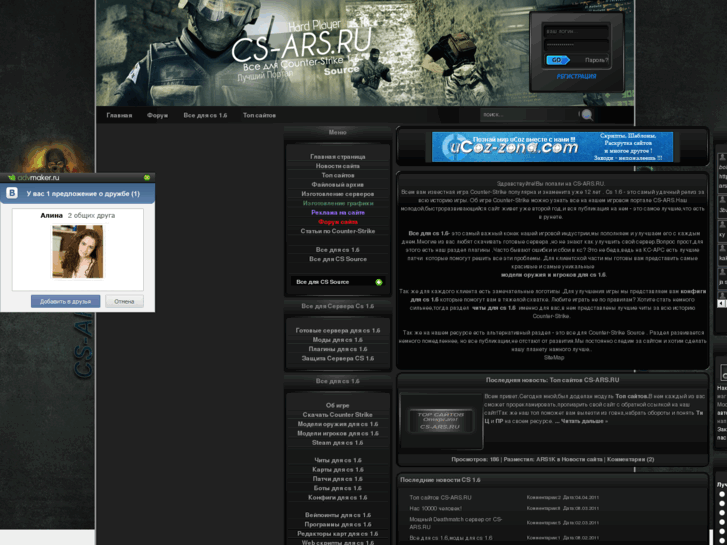Click the name 'Алина' in popup
Screen dimensions: 727x545
(51, 216)
